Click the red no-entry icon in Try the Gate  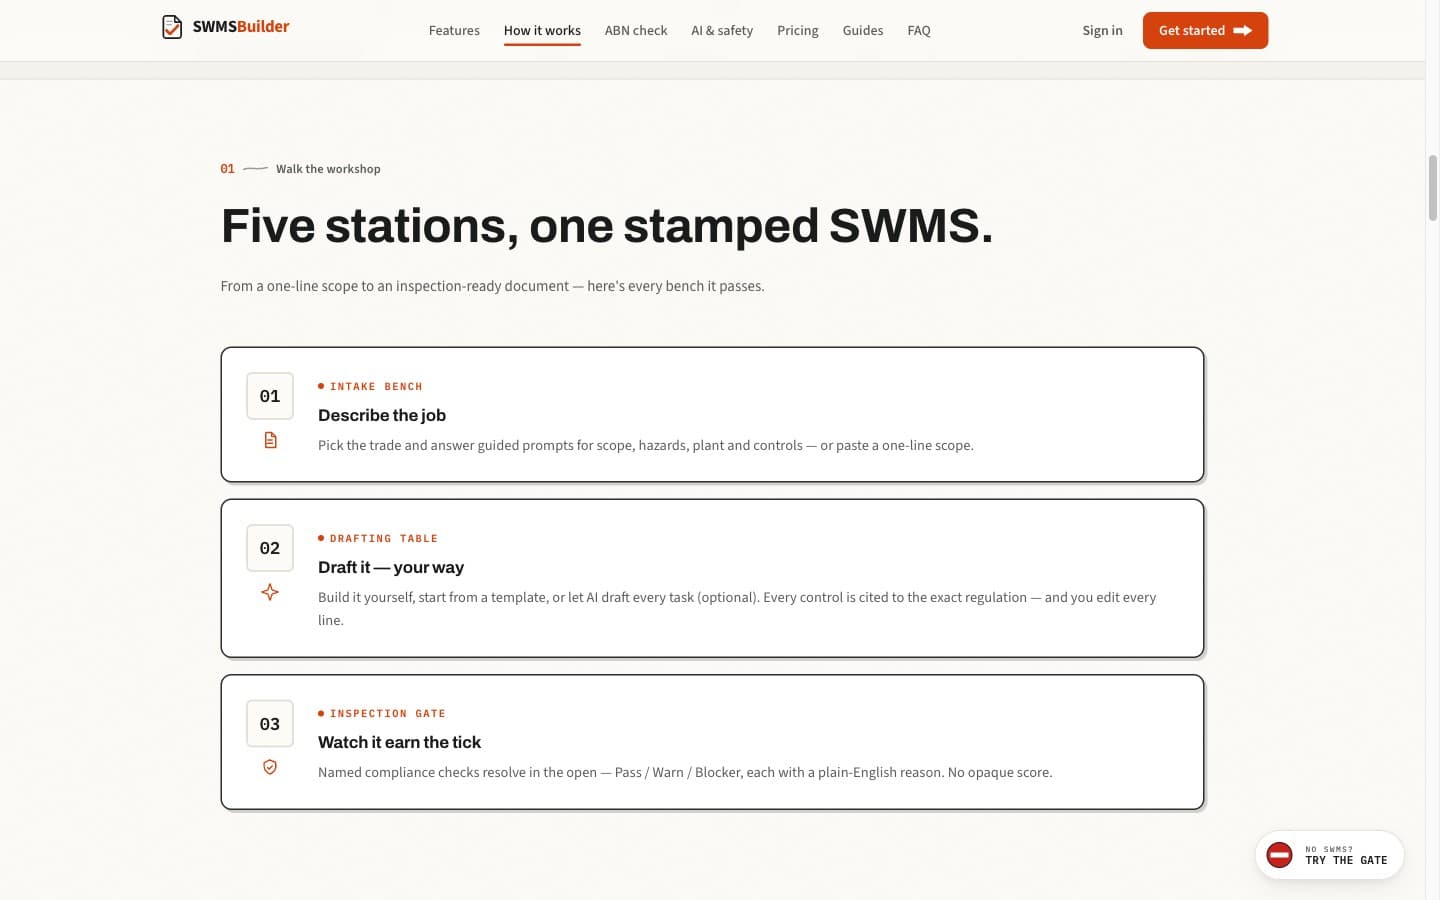[x=1280, y=855]
